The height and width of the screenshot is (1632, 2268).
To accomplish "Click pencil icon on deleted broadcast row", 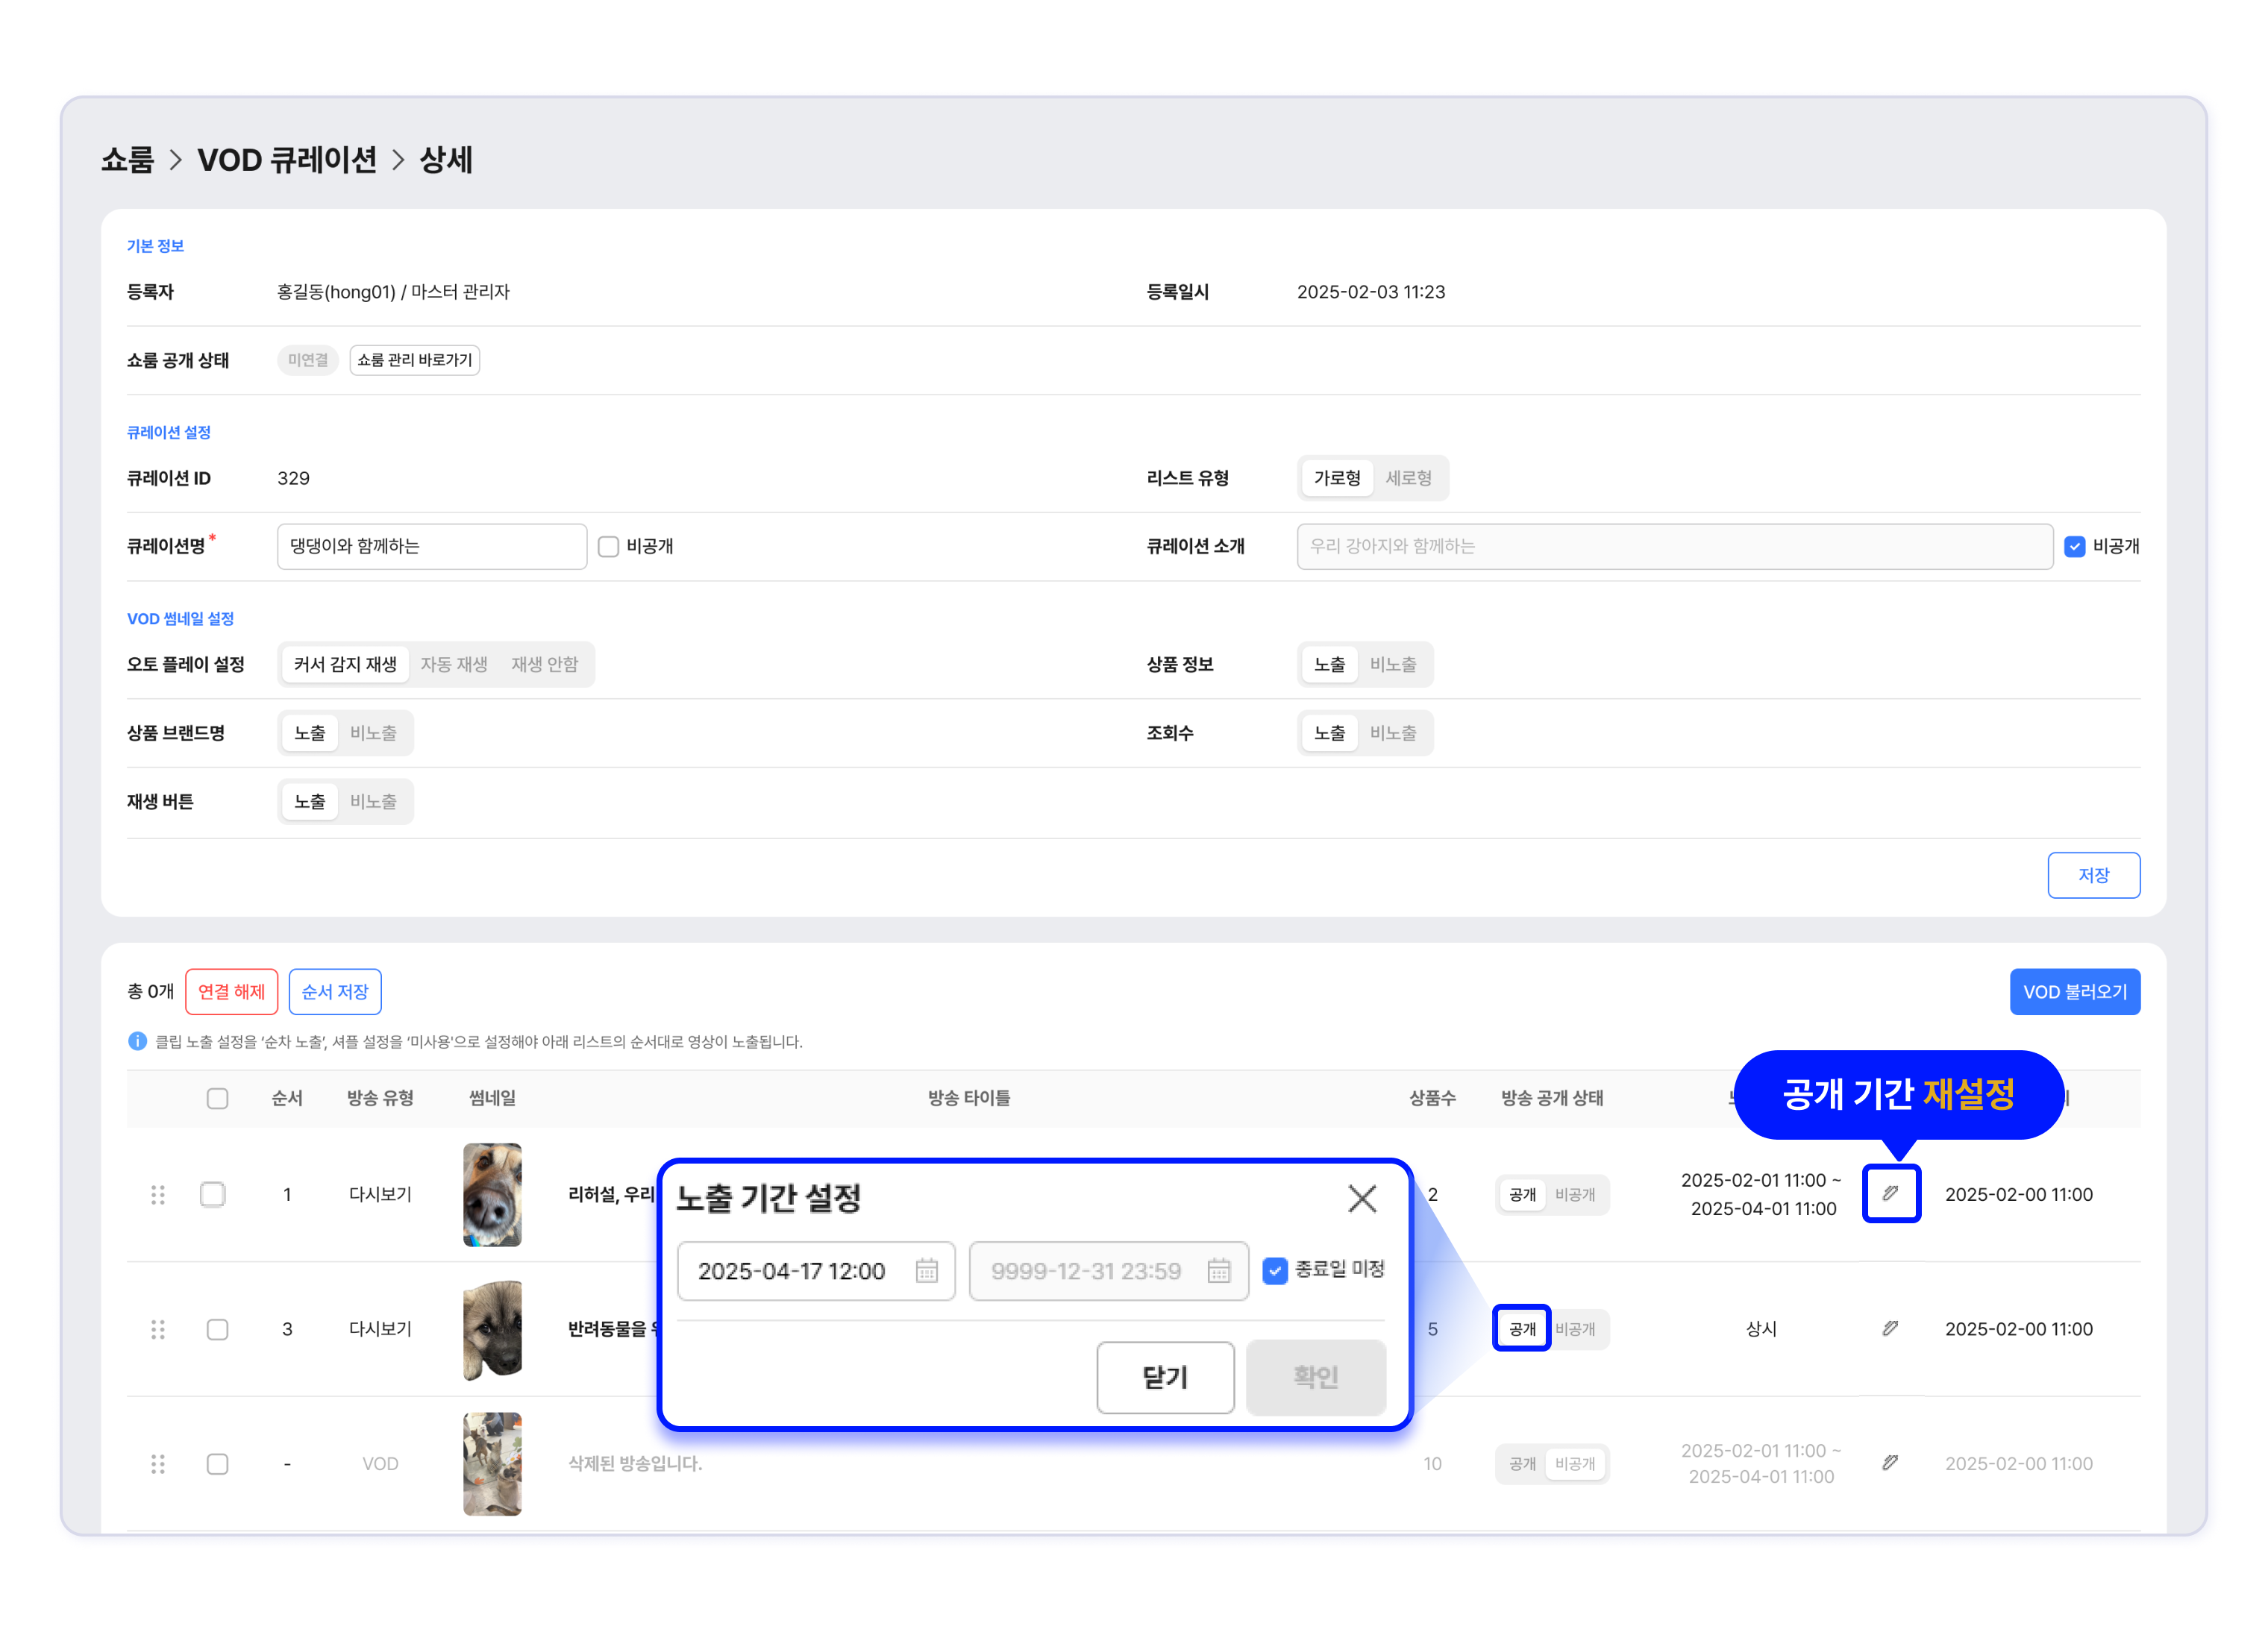I will (1890, 1462).
